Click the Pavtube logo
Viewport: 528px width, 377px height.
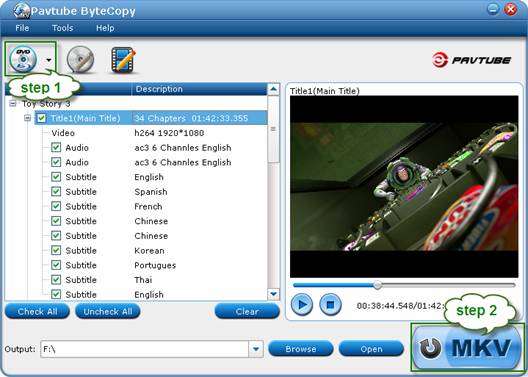tap(471, 60)
